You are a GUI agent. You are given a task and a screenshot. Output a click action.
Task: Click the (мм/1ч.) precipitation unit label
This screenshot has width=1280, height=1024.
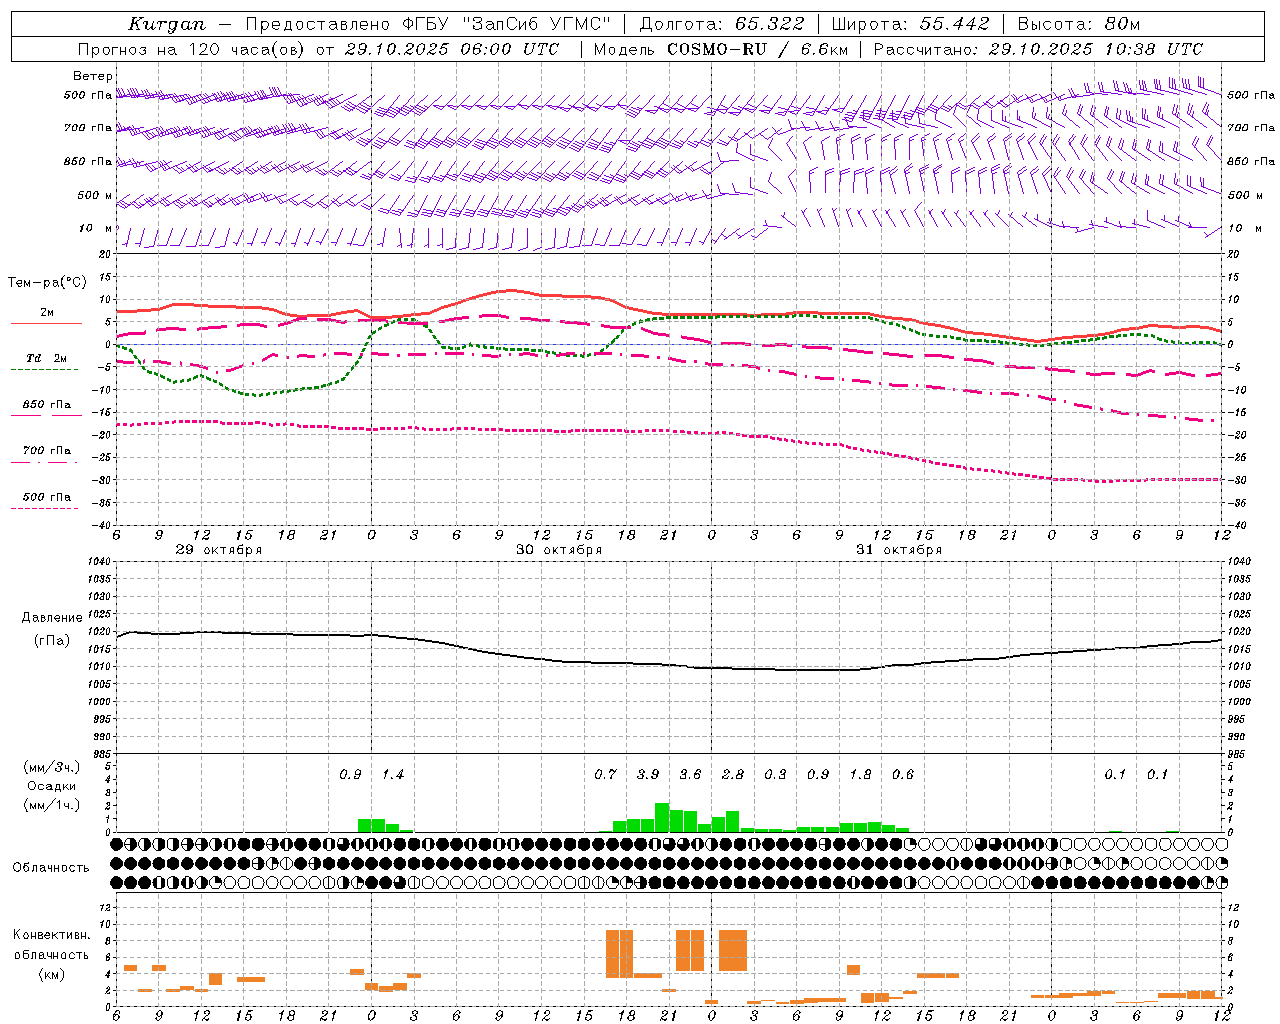coord(51,805)
